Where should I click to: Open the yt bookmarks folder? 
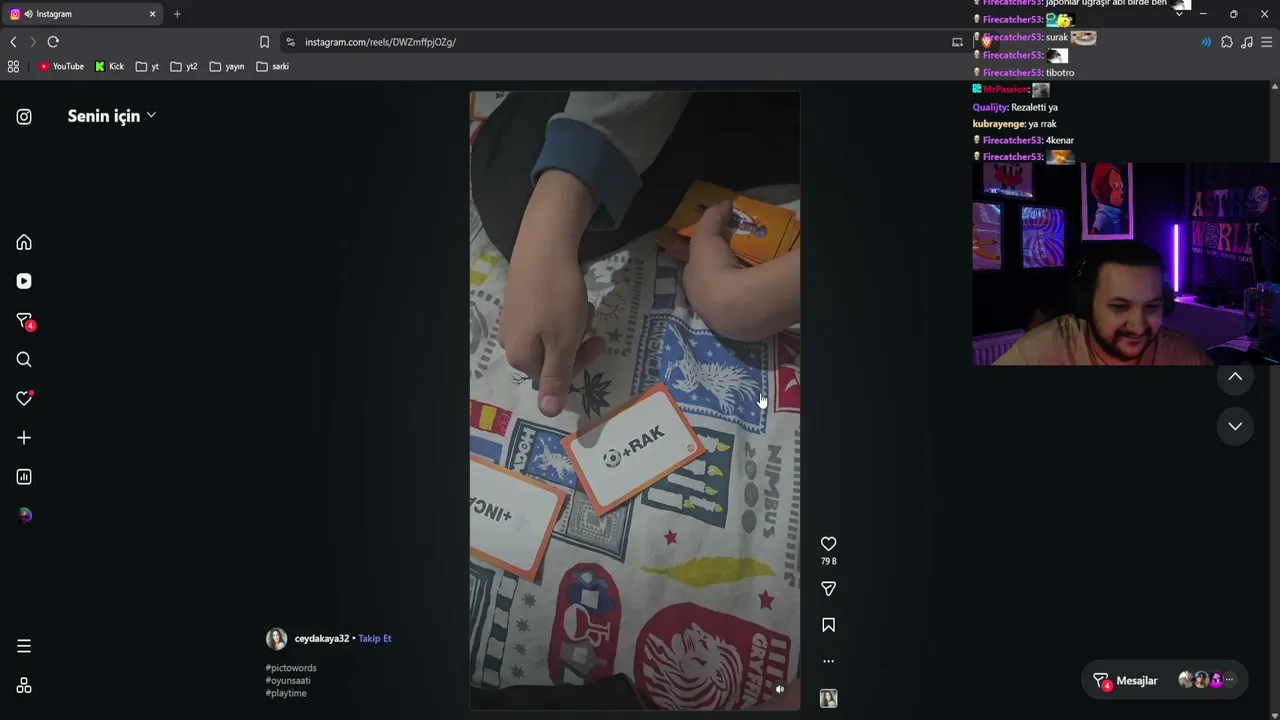(147, 67)
